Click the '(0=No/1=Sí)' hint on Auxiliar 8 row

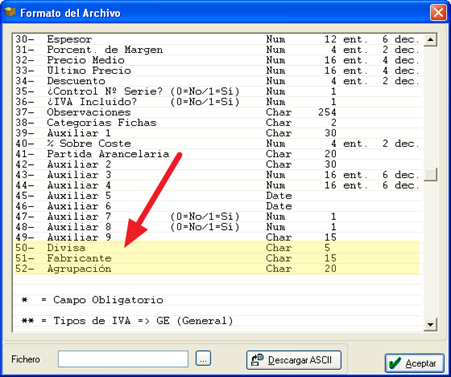tap(205, 227)
